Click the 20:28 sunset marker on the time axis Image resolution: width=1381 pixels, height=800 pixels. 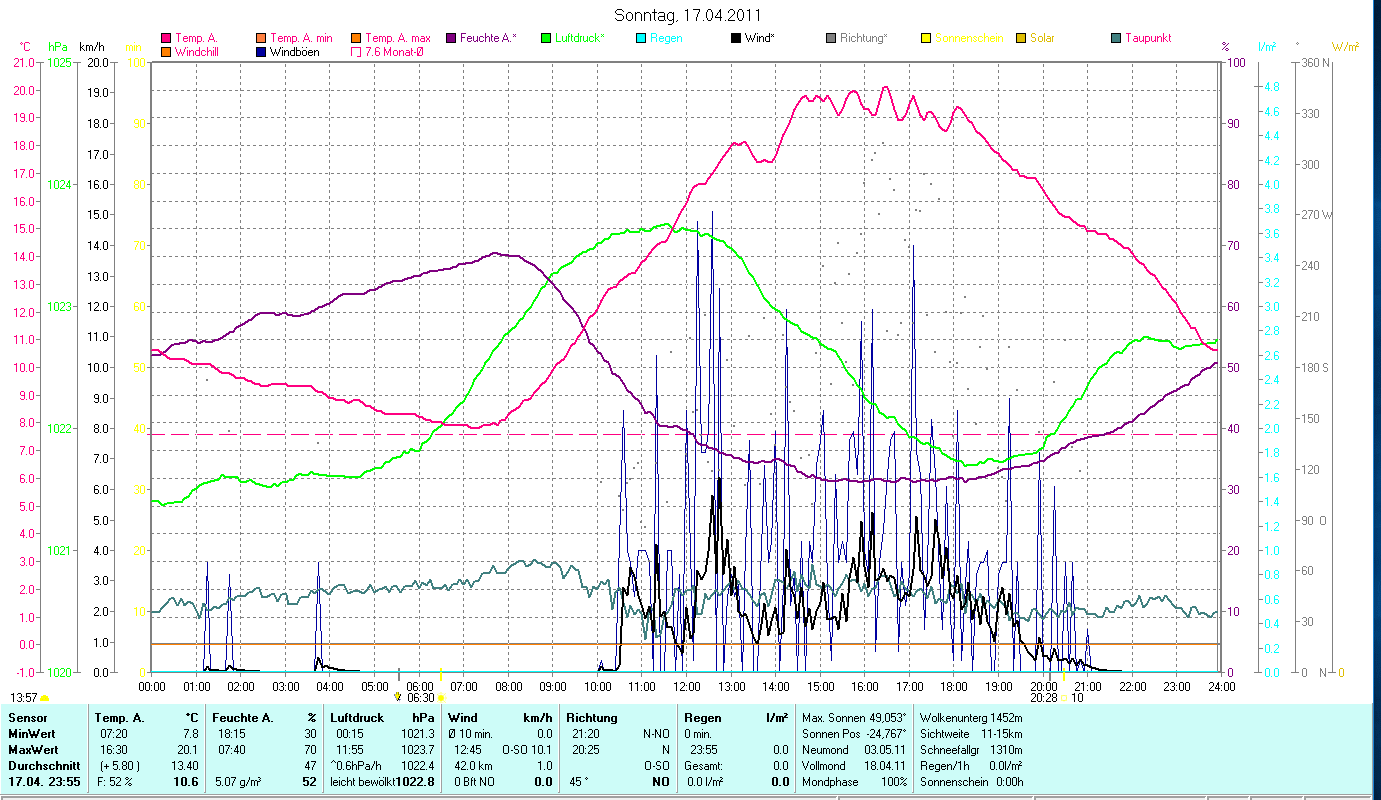(1045, 698)
